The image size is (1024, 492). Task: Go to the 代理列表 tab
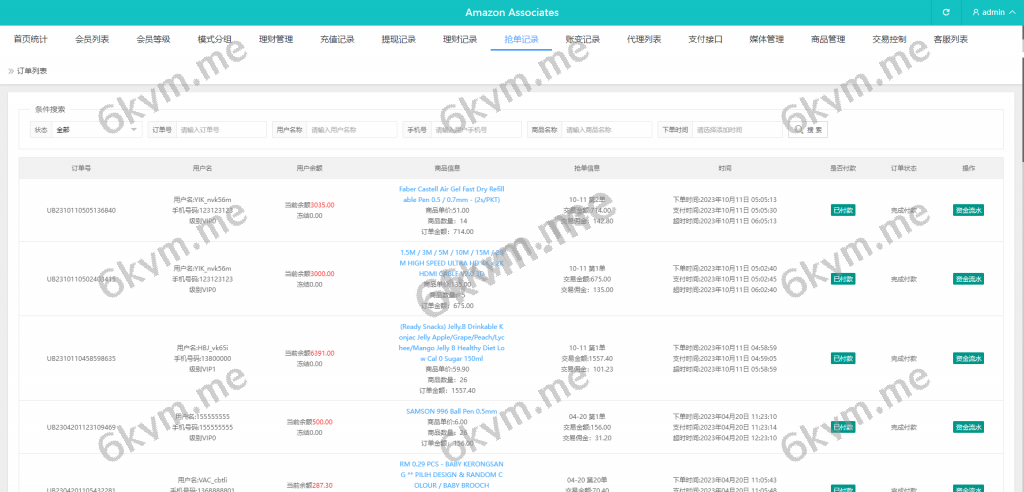coord(645,39)
